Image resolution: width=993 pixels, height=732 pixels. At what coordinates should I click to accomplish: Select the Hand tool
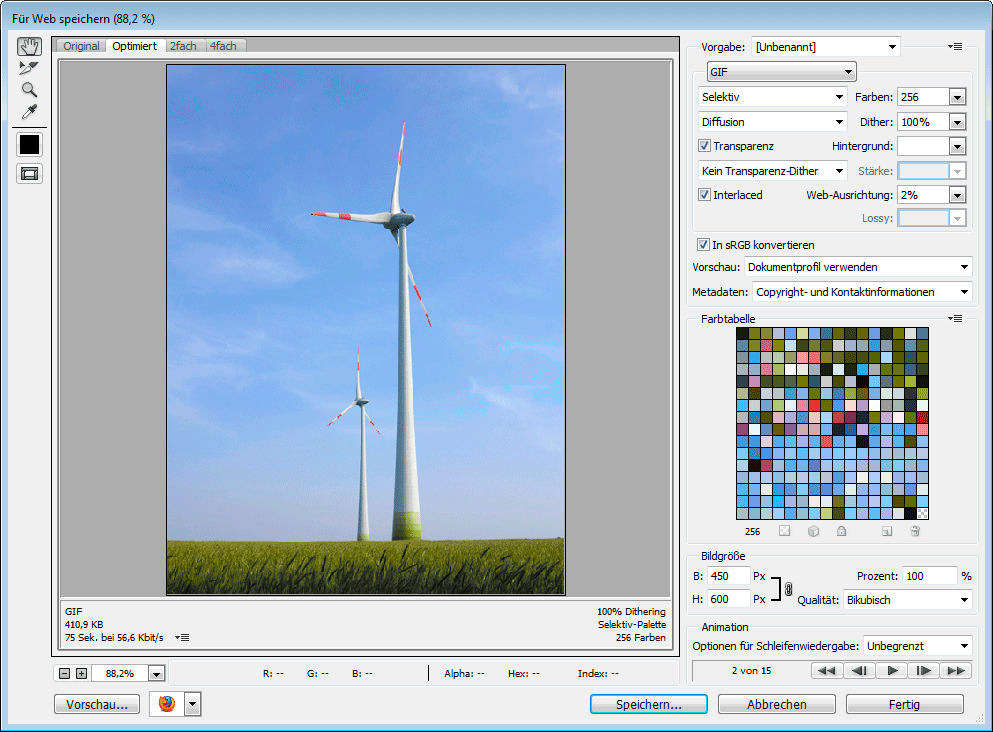coord(29,47)
